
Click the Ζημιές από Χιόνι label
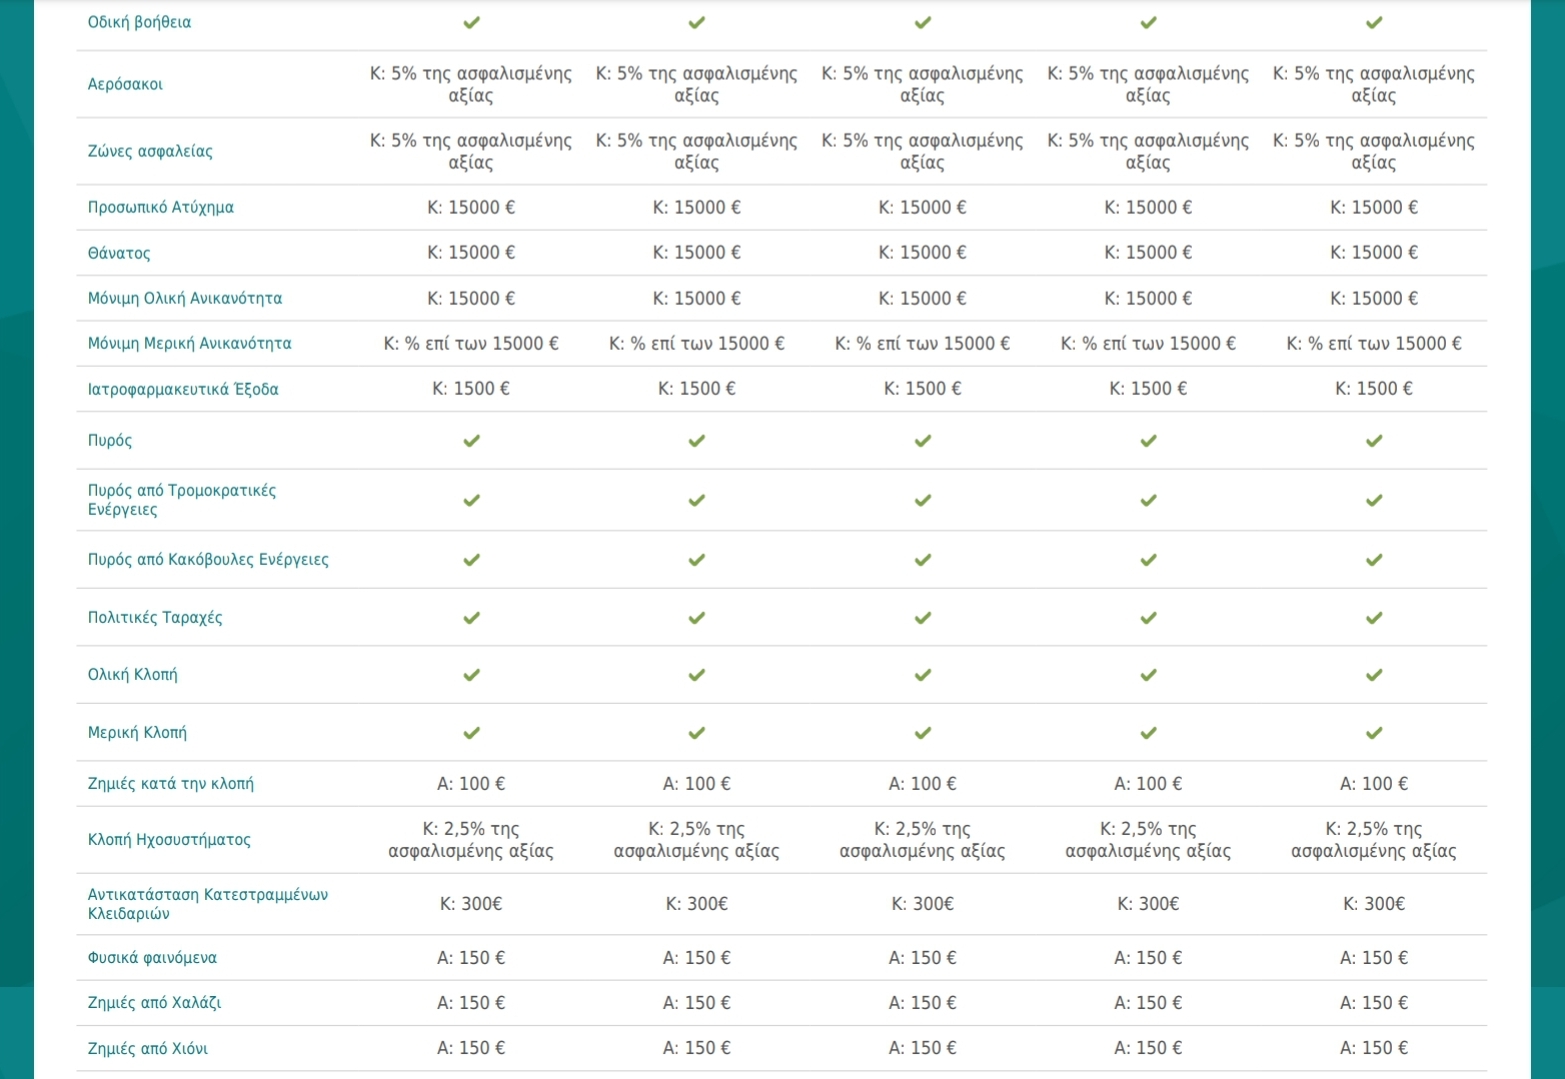pos(147,1049)
